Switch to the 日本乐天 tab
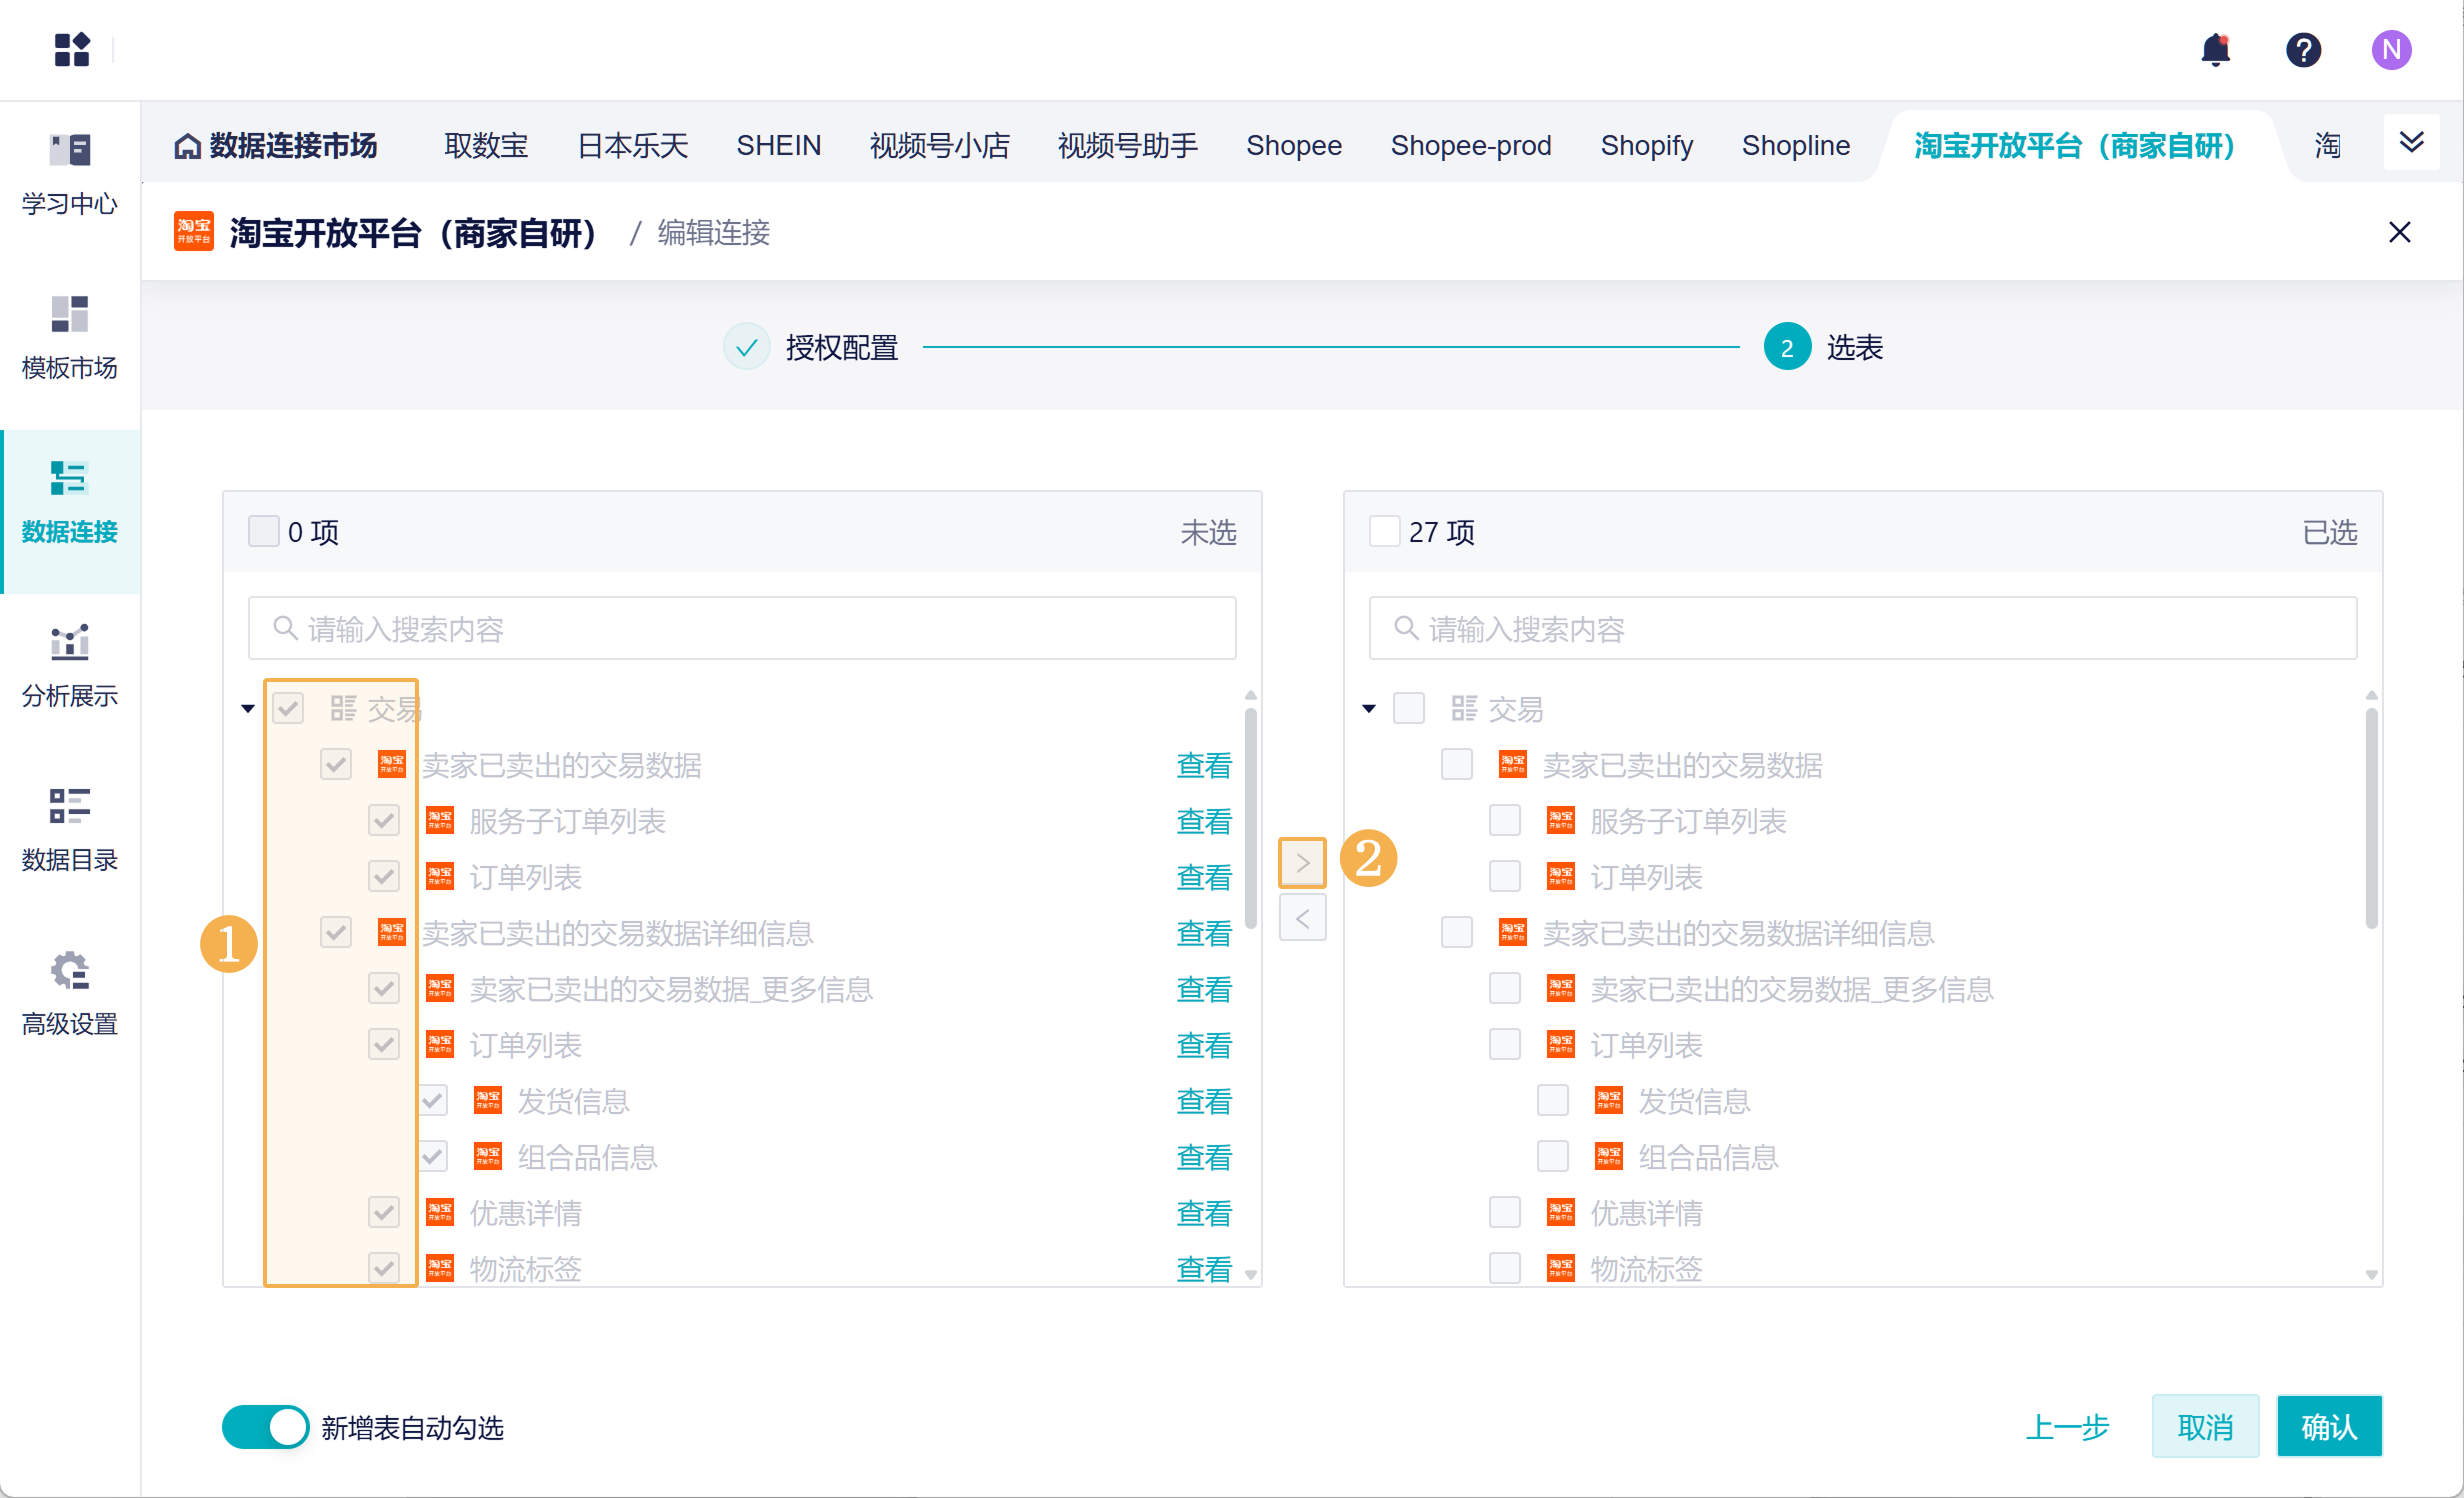2464x1498 pixels. tap(633, 146)
